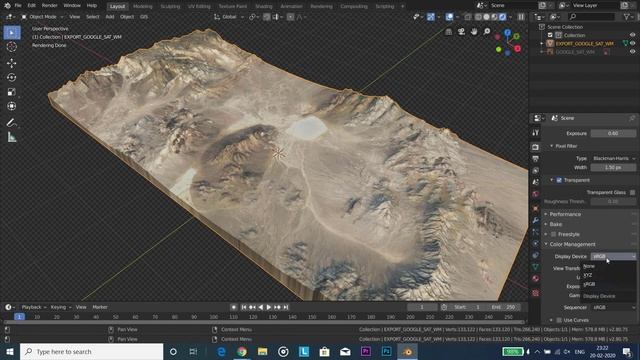The height and width of the screenshot is (360, 640).
Task: Click the Windows search box
Action: pyautogui.click(x=91, y=352)
